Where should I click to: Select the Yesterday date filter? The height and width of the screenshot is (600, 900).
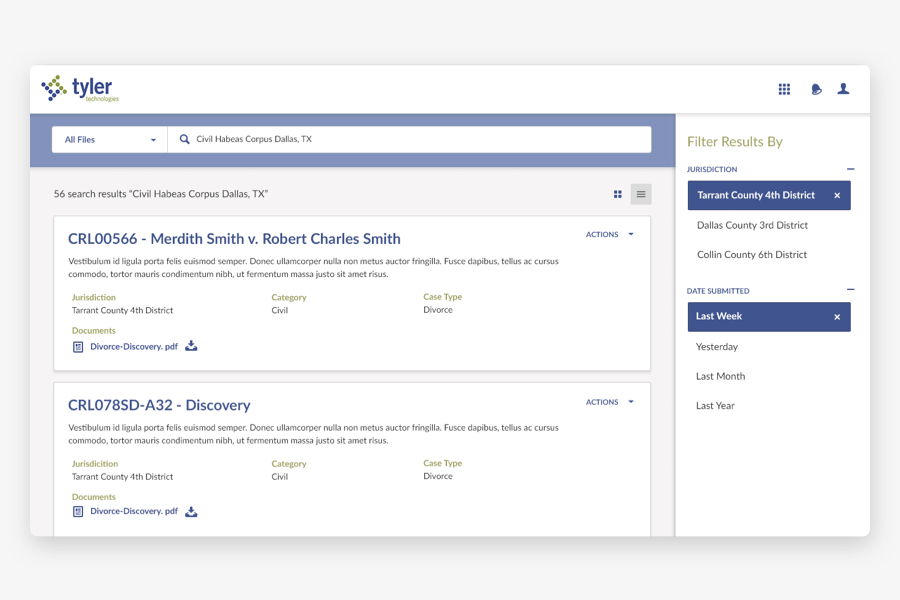coord(715,346)
